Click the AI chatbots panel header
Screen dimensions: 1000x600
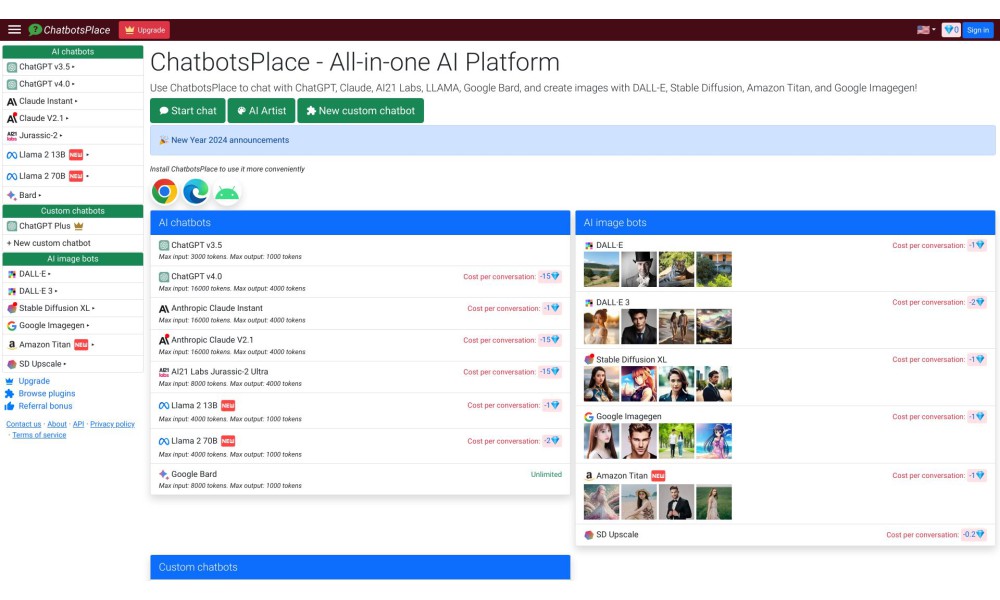click(x=360, y=223)
